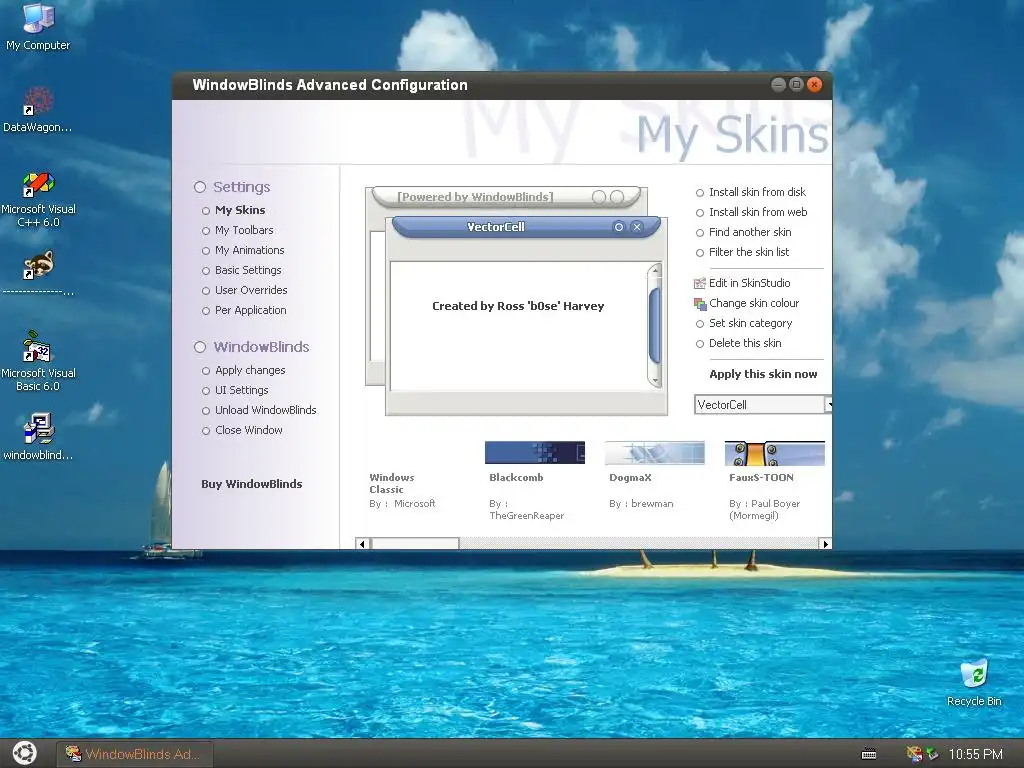Image resolution: width=1024 pixels, height=768 pixels.
Task: Minimize the WindowBlinds configuration window
Action: pos(778,84)
